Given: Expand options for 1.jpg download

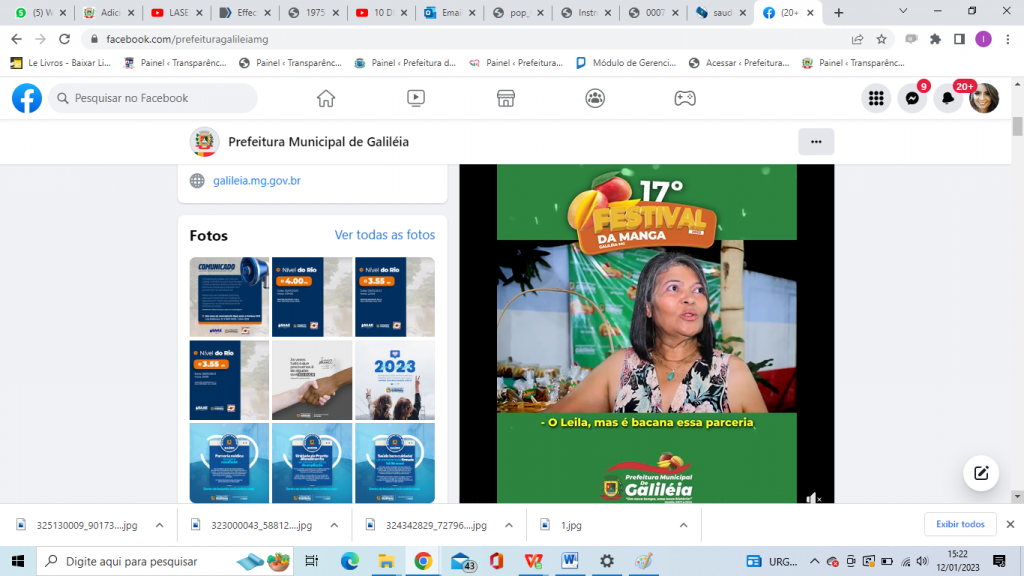Looking at the screenshot, I should click(x=683, y=525).
